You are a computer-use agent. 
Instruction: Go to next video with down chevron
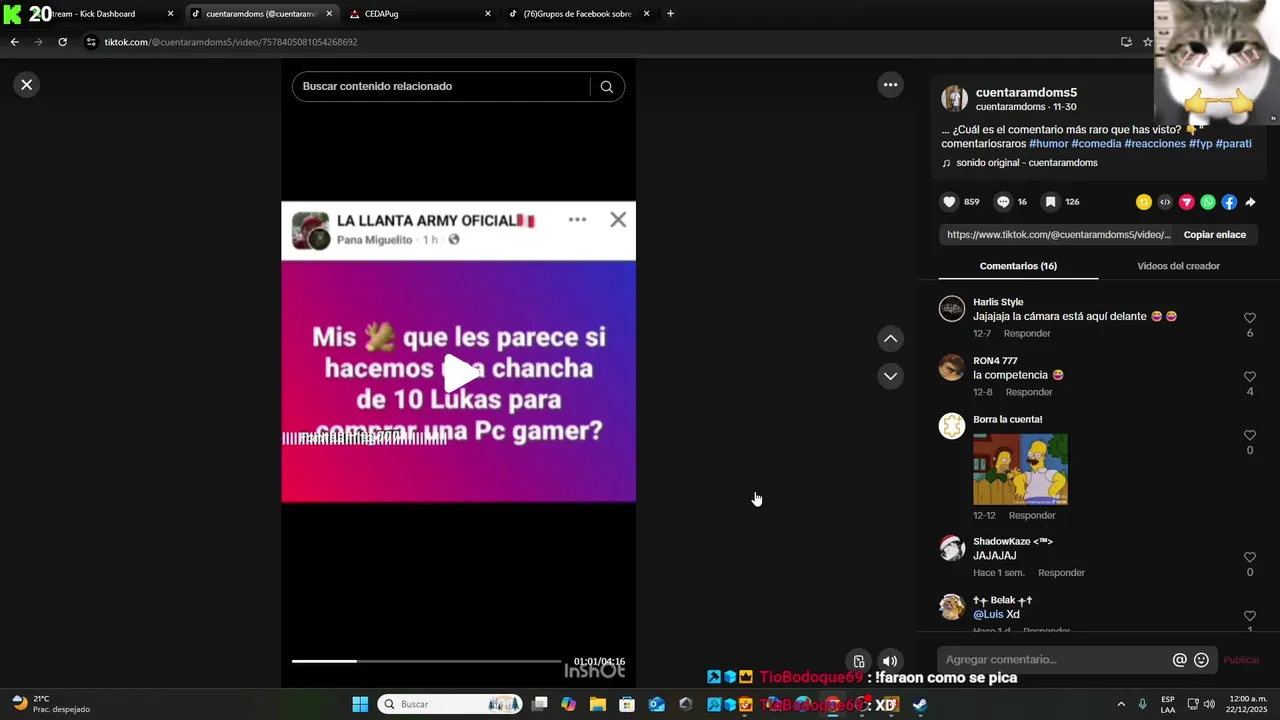click(890, 376)
